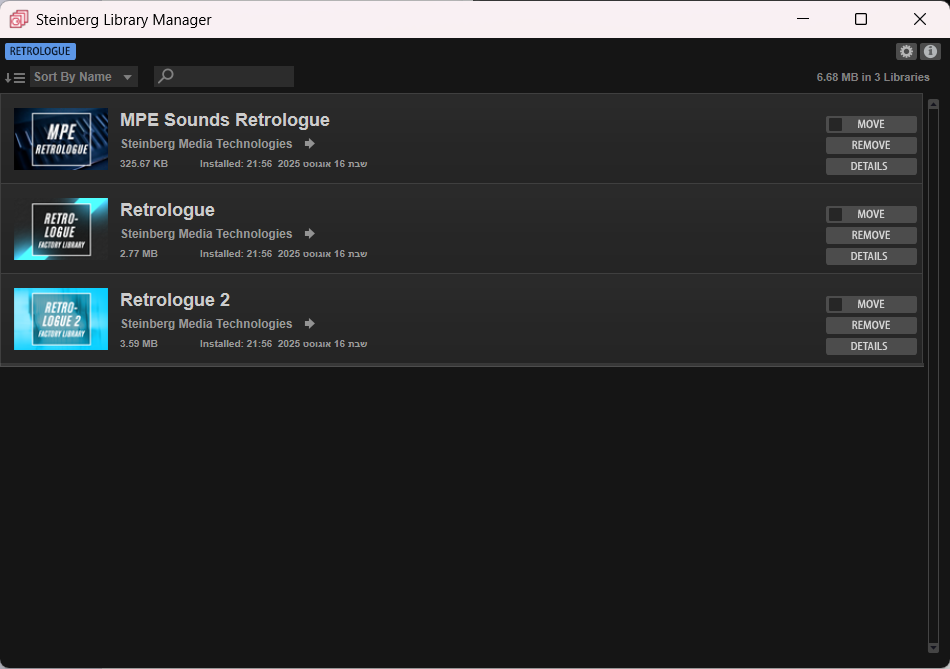Click Steinberg Media Technologies under MPE Sounds Retrologue
Screen dimensions: 950x669
coord(207,144)
